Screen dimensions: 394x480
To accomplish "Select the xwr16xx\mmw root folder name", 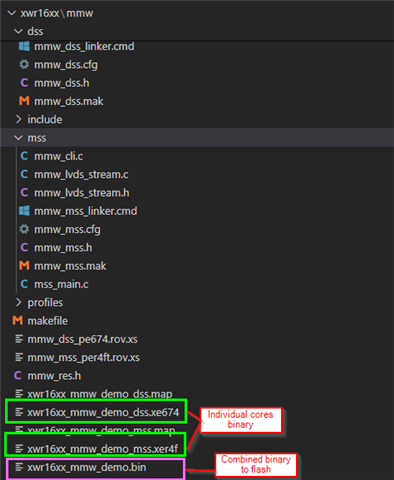I will pyautogui.click(x=57, y=13).
